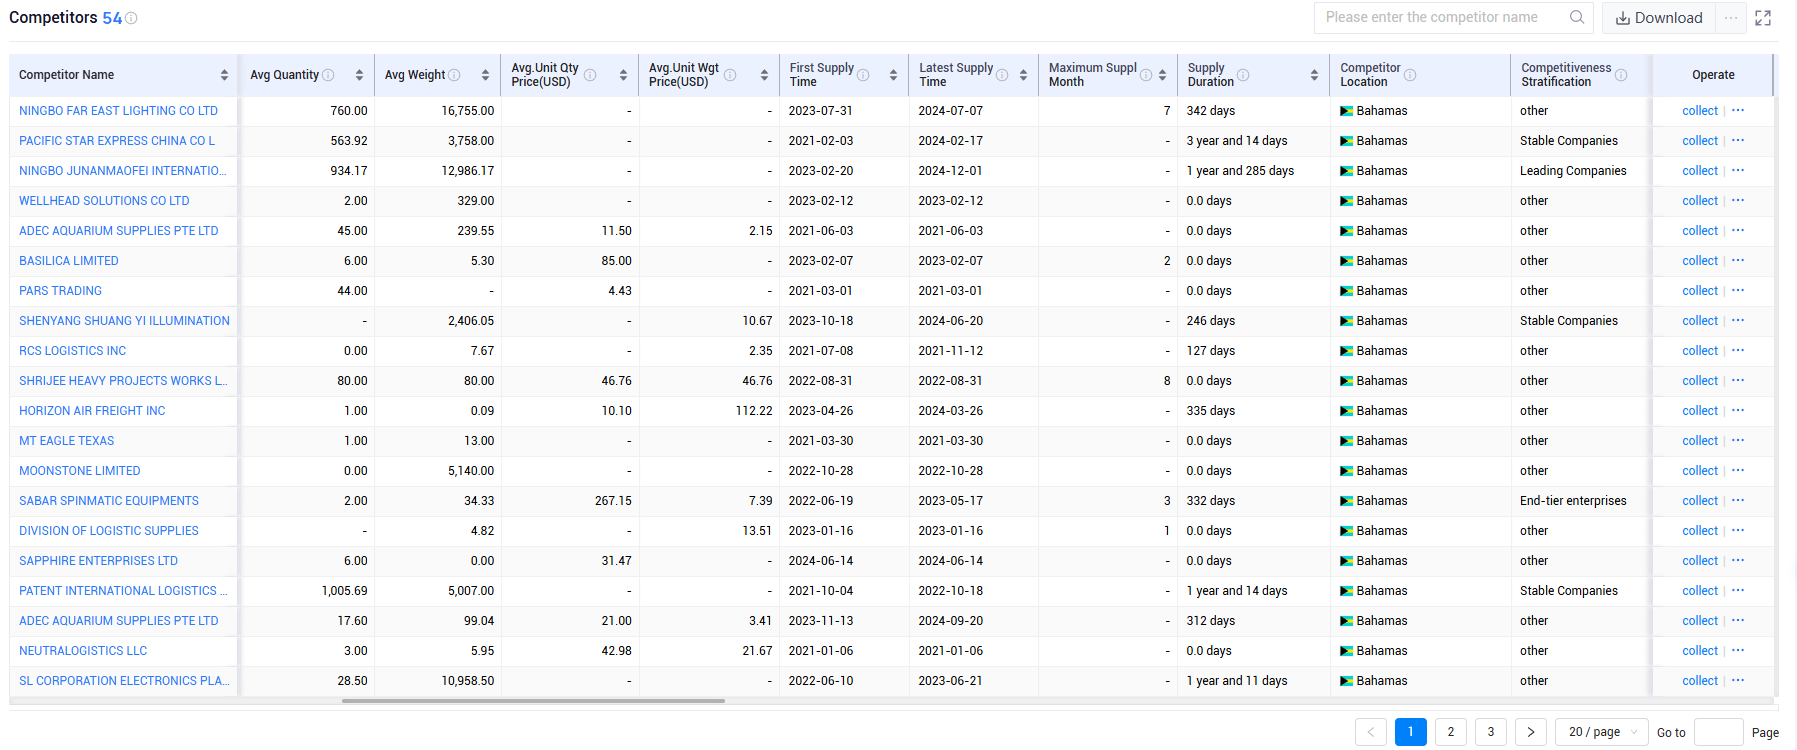1797x750 pixels.
Task: Sort by Avg Quantity column arrows
Action: 359,75
